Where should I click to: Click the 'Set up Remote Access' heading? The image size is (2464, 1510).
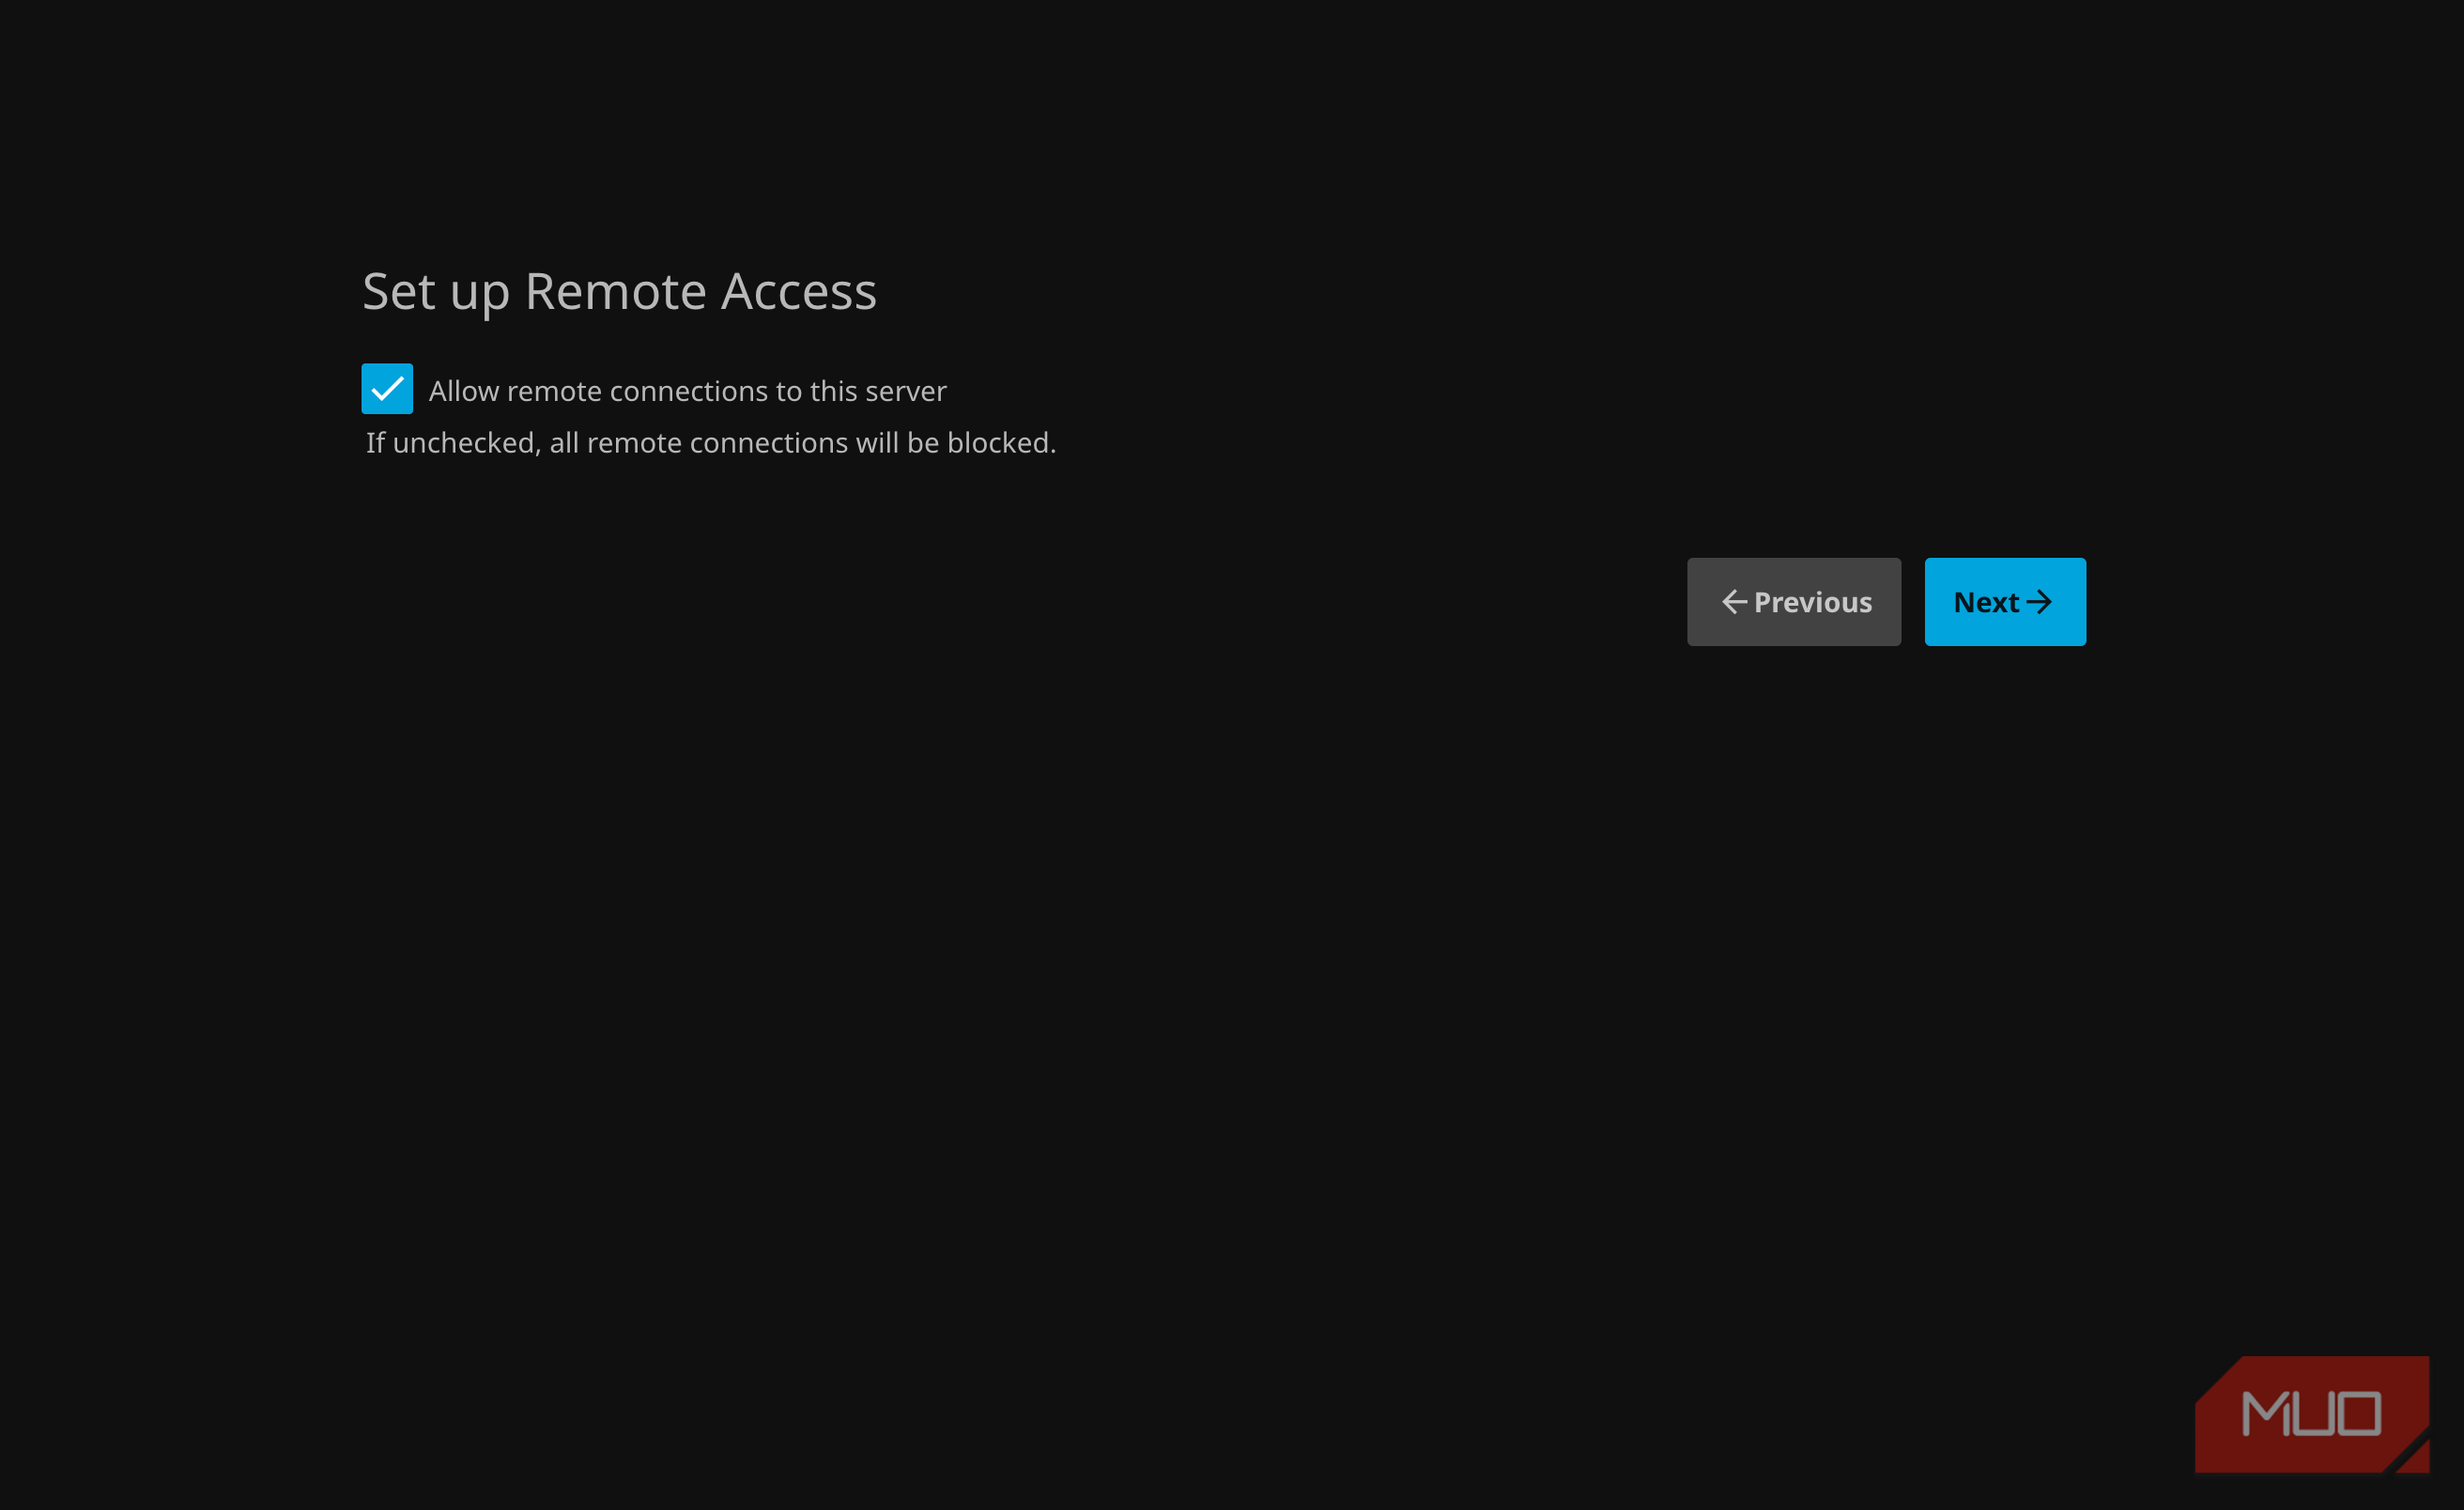click(x=619, y=292)
